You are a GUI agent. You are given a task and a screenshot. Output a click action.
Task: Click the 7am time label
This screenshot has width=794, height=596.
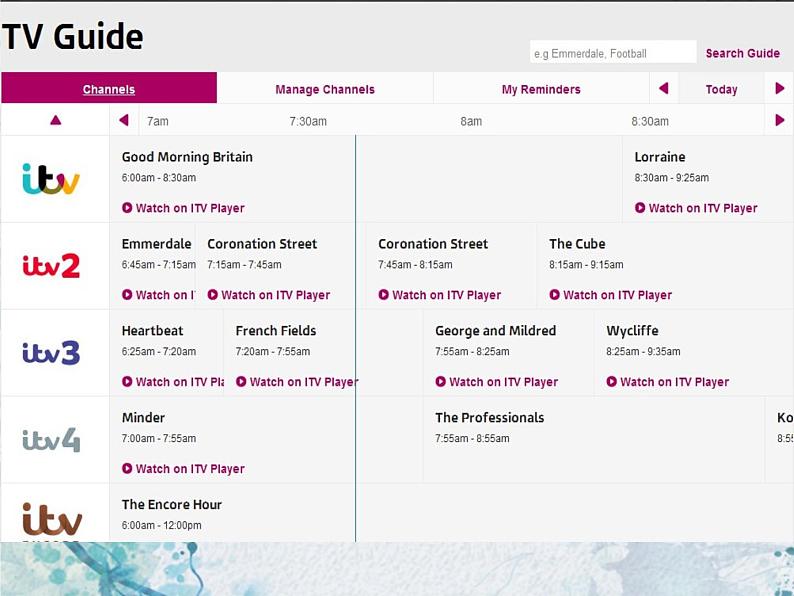157,122
